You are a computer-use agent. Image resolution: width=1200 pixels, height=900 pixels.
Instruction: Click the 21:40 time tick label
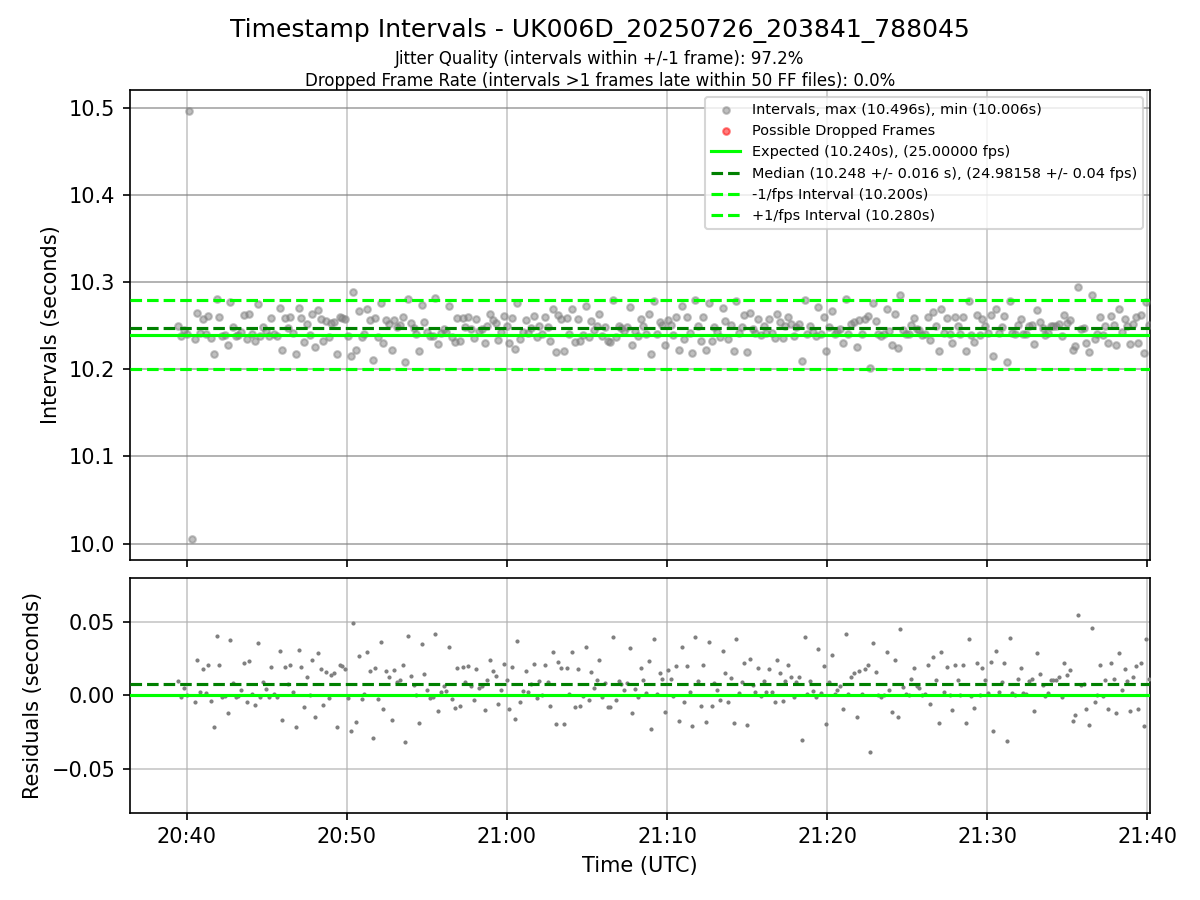pos(1148,837)
